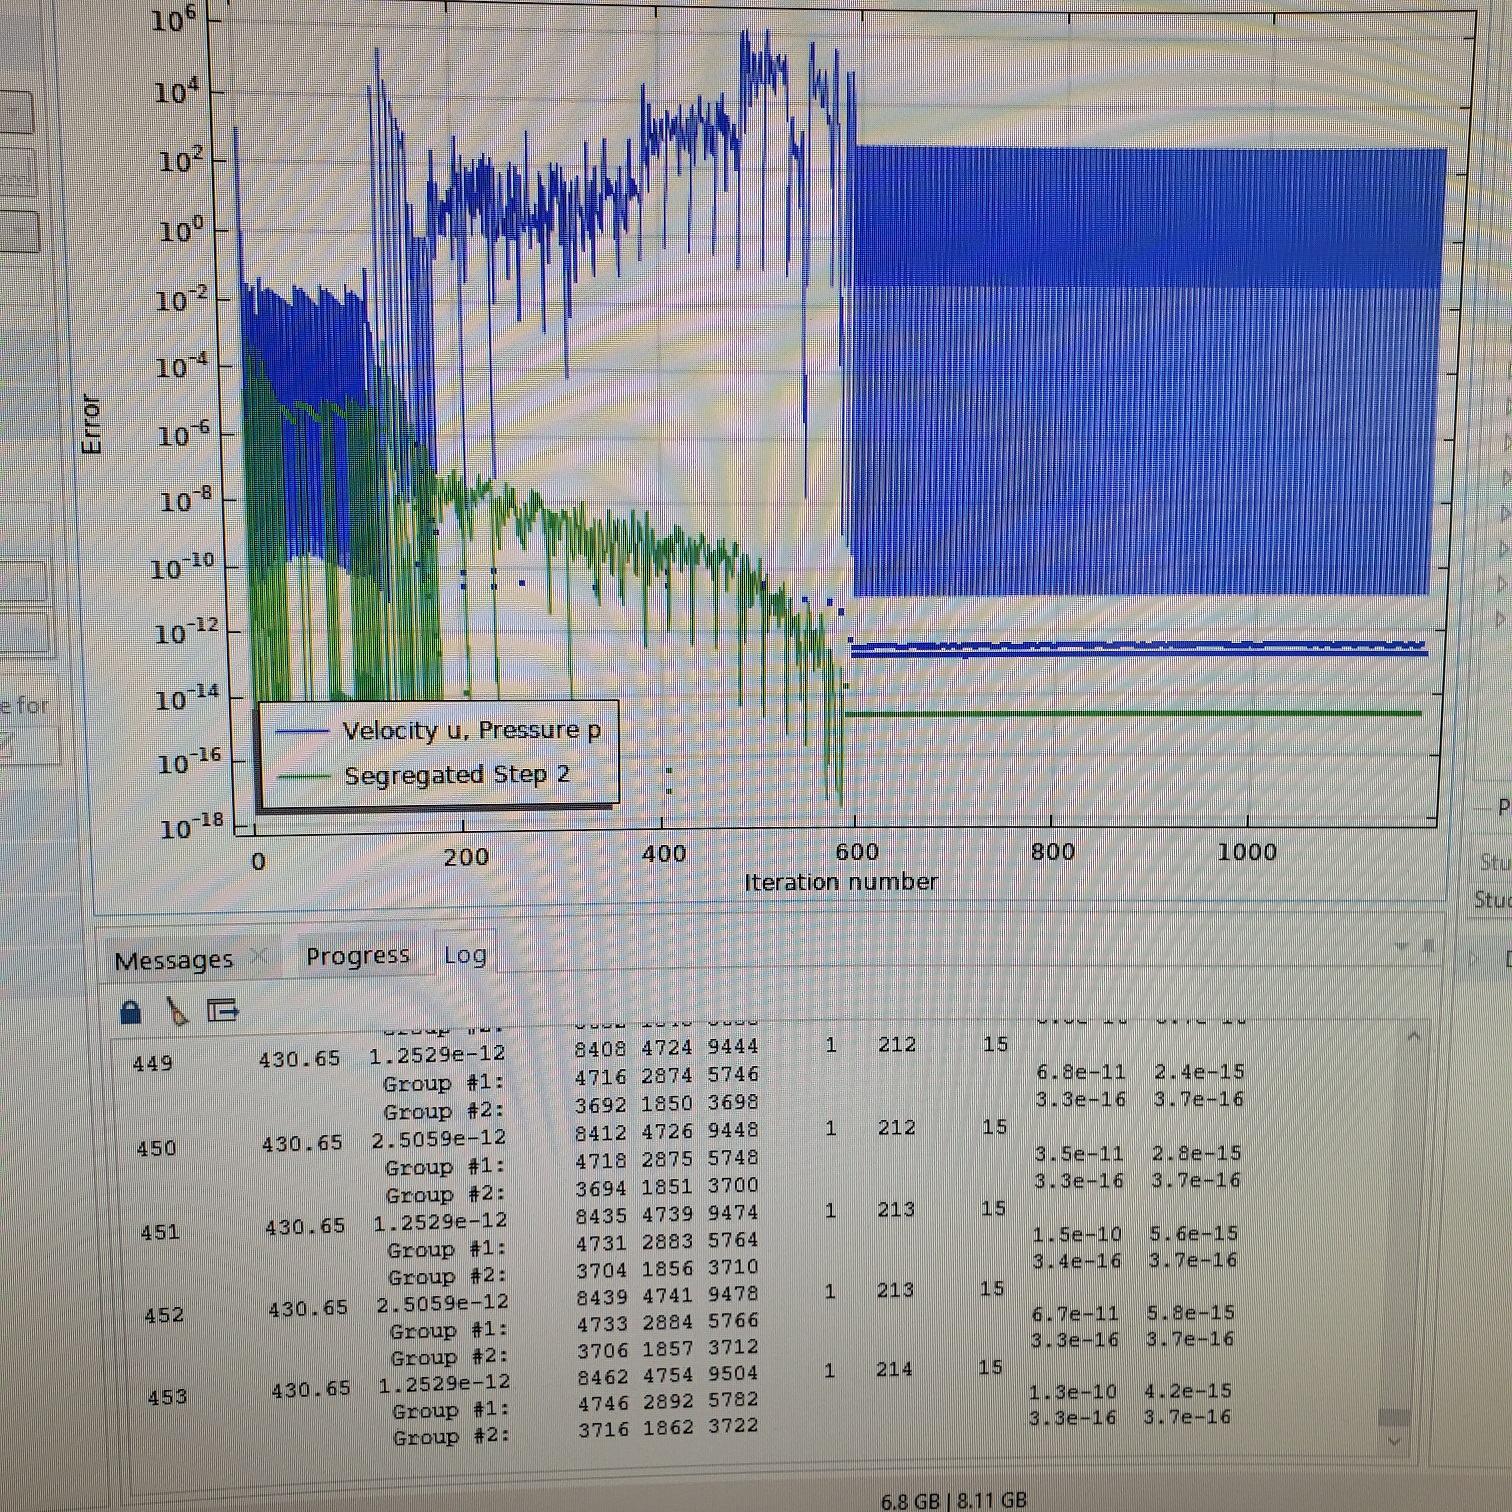The width and height of the screenshot is (1512, 1512).
Task: Click the 'Velocity u, Pressure p' legend entry
Action: [471, 730]
